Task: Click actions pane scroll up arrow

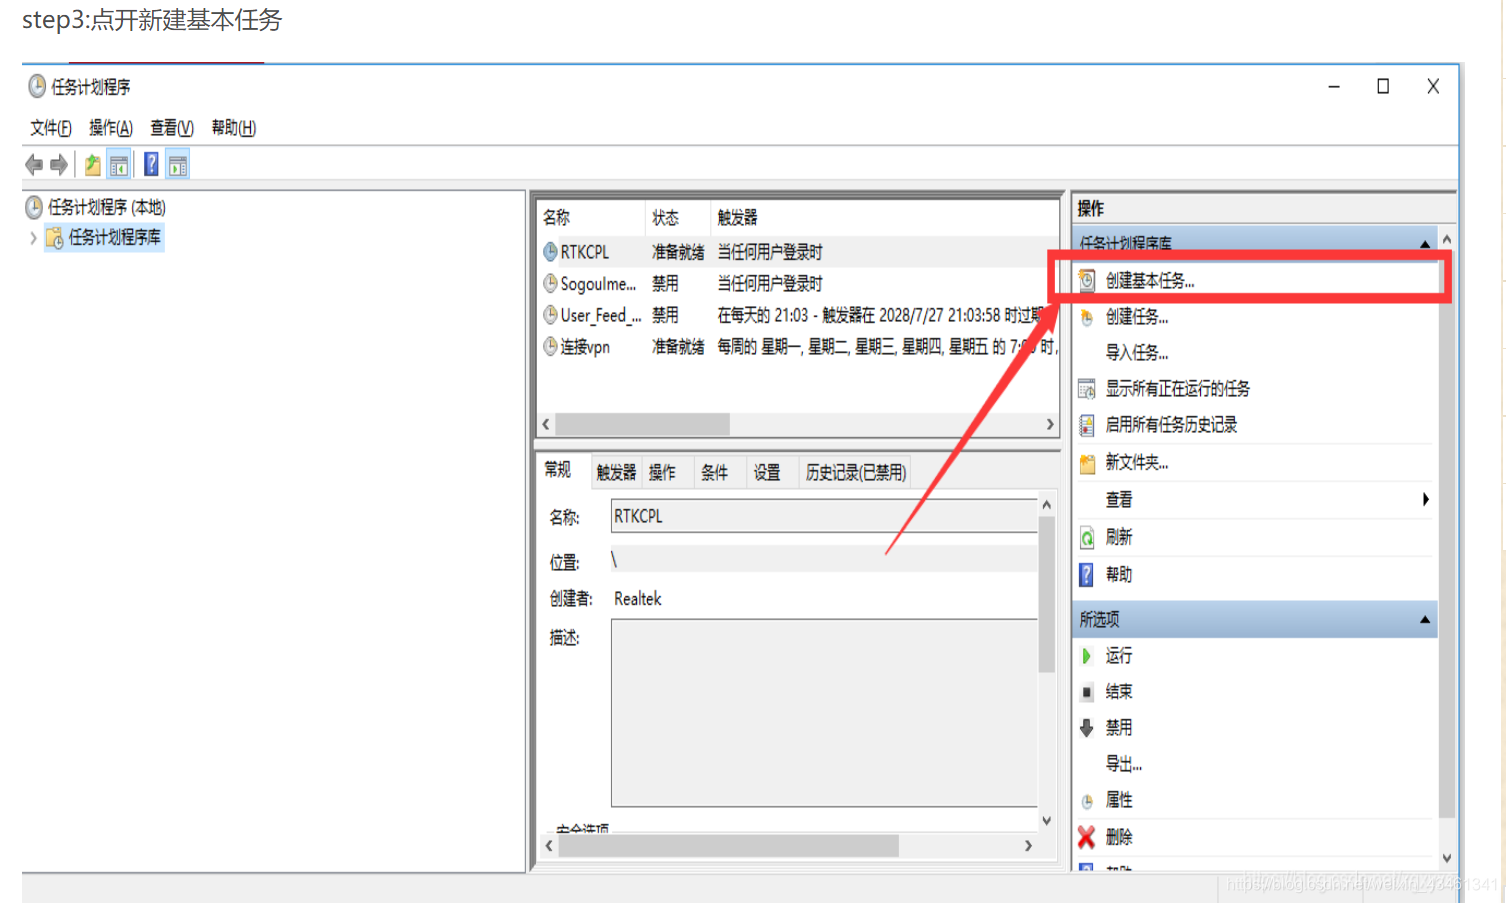Action: (1446, 240)
